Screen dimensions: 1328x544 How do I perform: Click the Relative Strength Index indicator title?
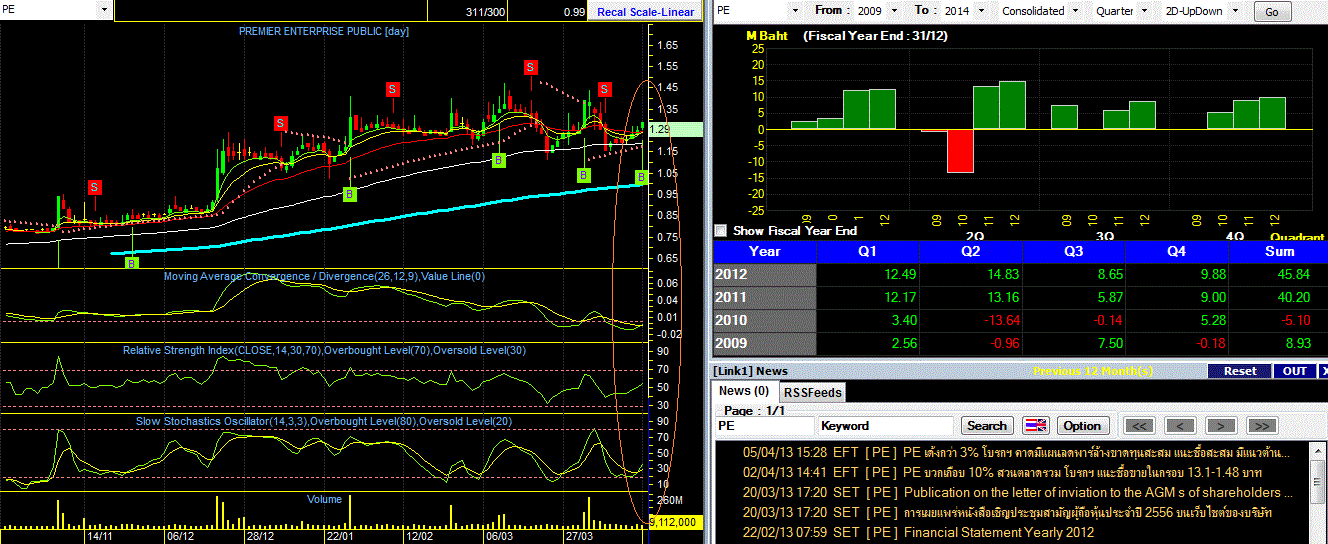pyautogui.click(x=325, y=350)
